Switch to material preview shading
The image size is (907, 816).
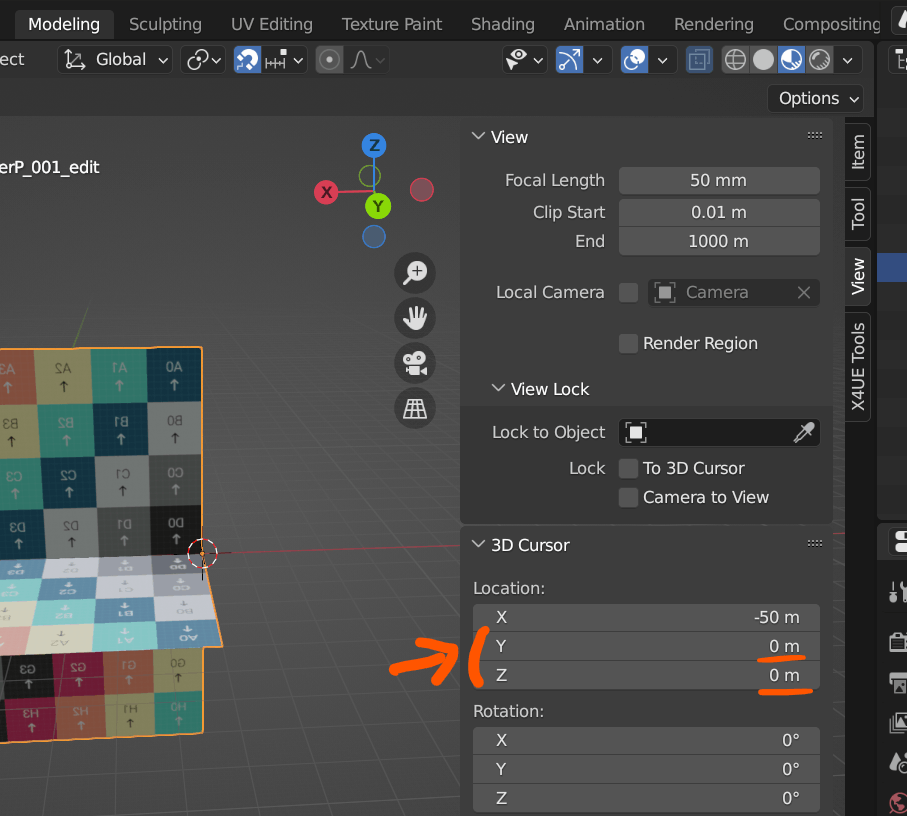click(791, 60)
